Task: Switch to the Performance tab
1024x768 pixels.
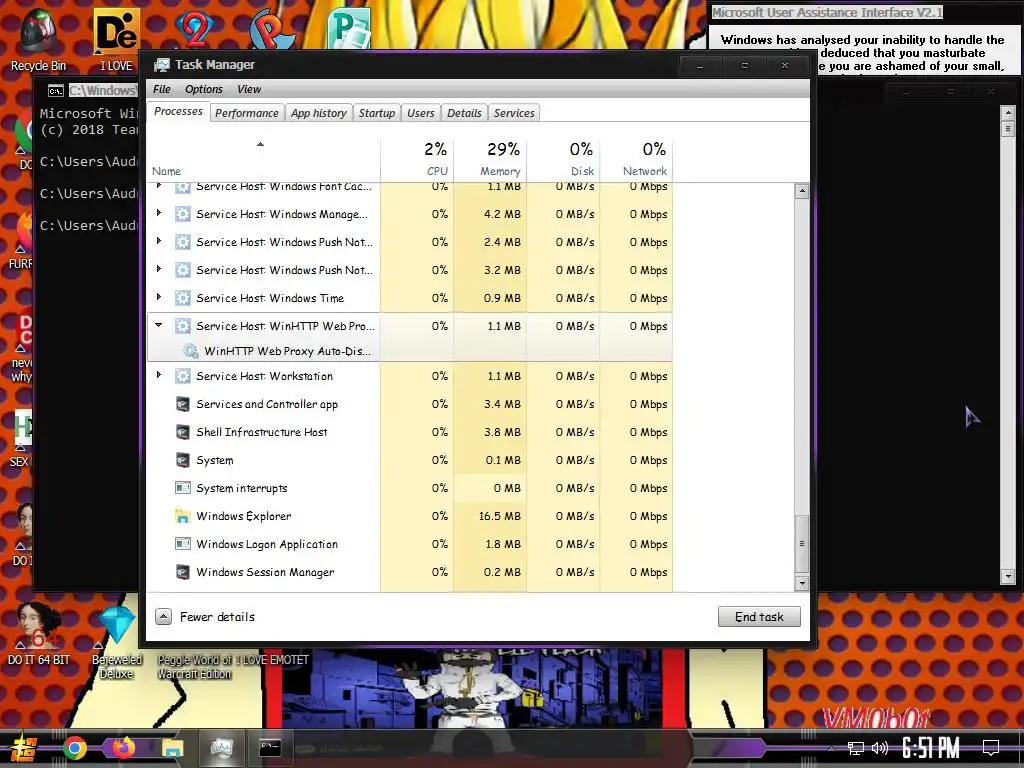Action: click(x=247, y=113)
